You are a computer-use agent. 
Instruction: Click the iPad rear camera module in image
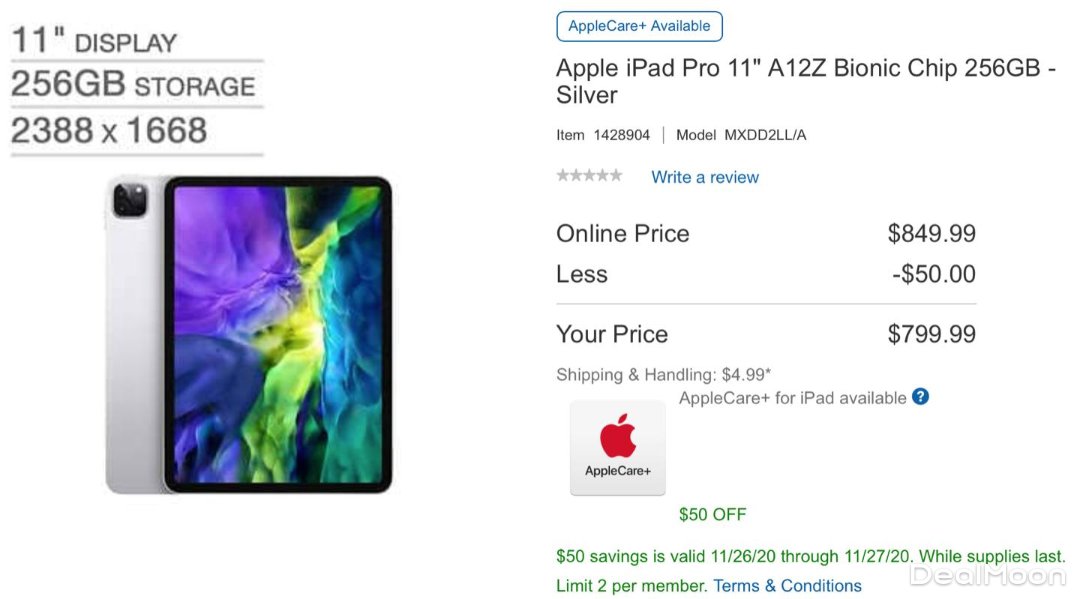click(x=130, y=200)
